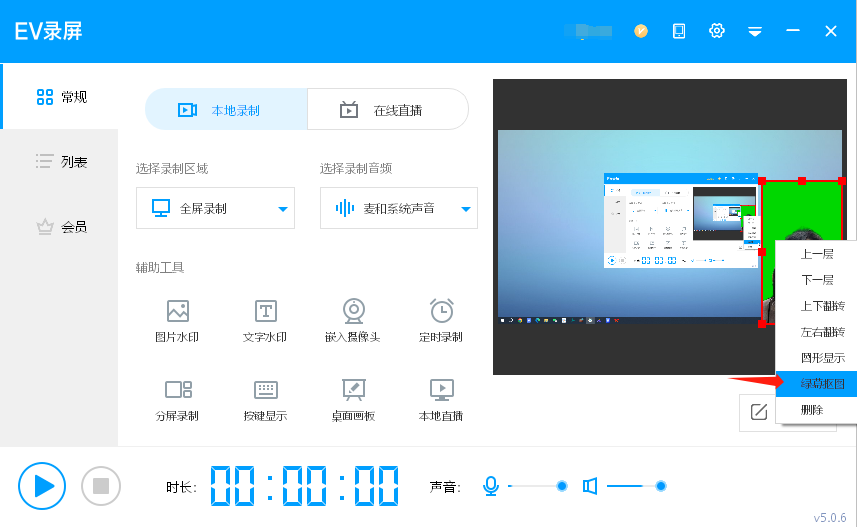857x527 pixels.
Task: Open the title bar dropdown menu icon
Action: tap(755, 31)
